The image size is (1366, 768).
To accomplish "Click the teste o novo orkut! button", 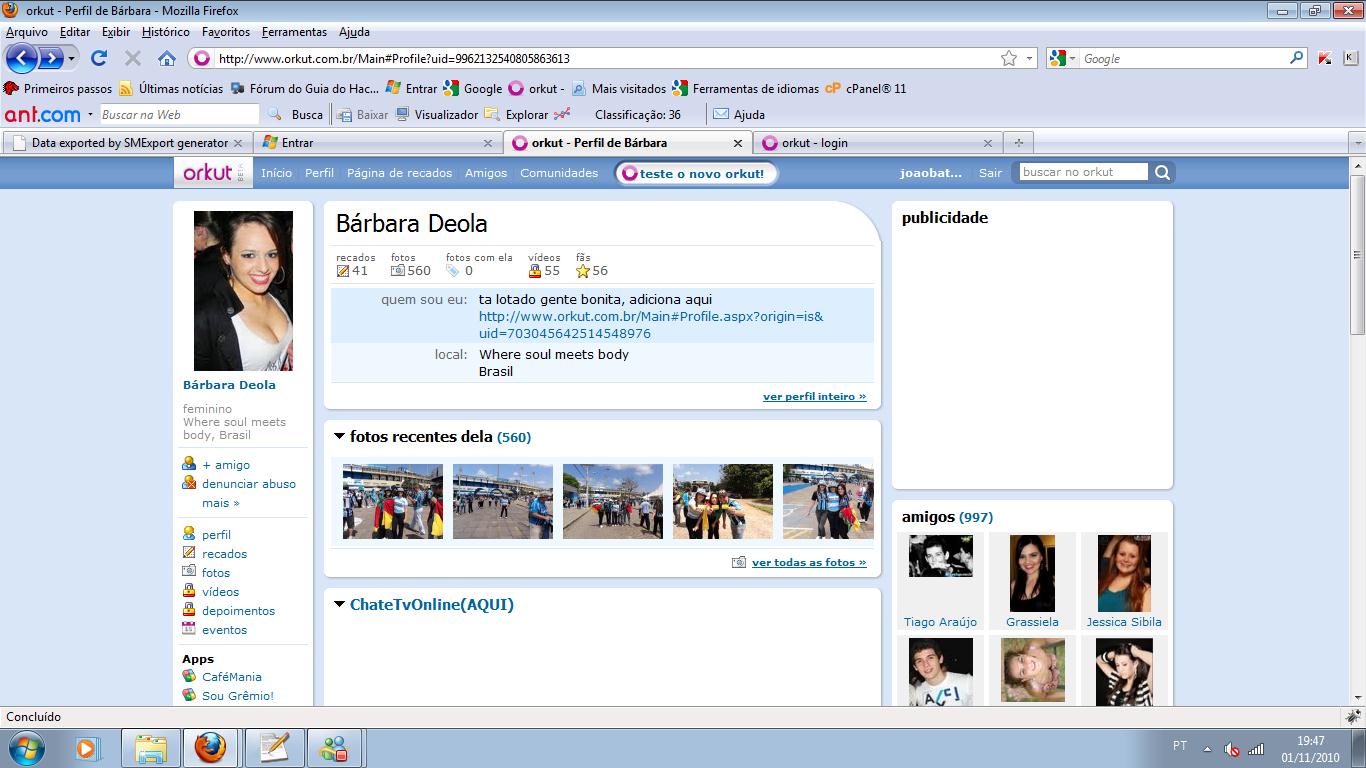I will pyautogui.click(x=695, y=172).
